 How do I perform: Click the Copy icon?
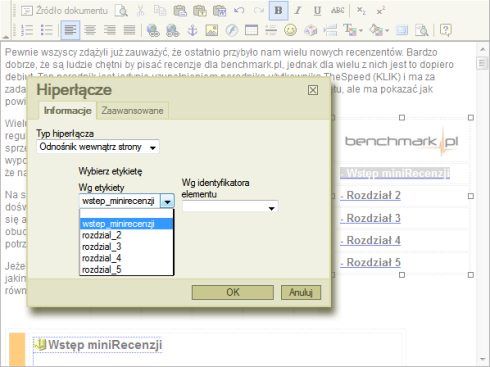[x=160, y=11]
